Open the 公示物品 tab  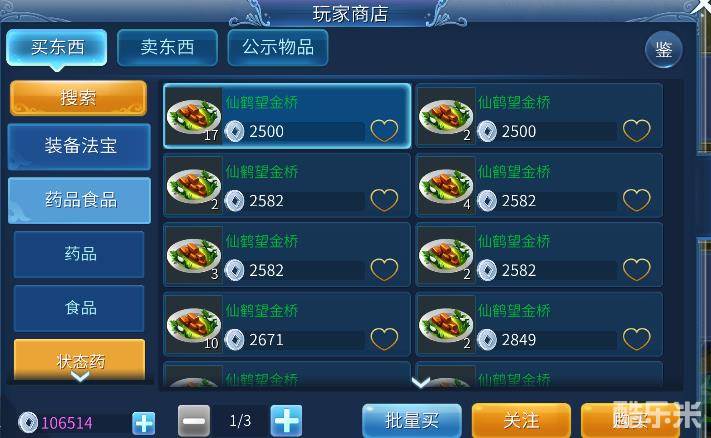click(x=278, y=48)
